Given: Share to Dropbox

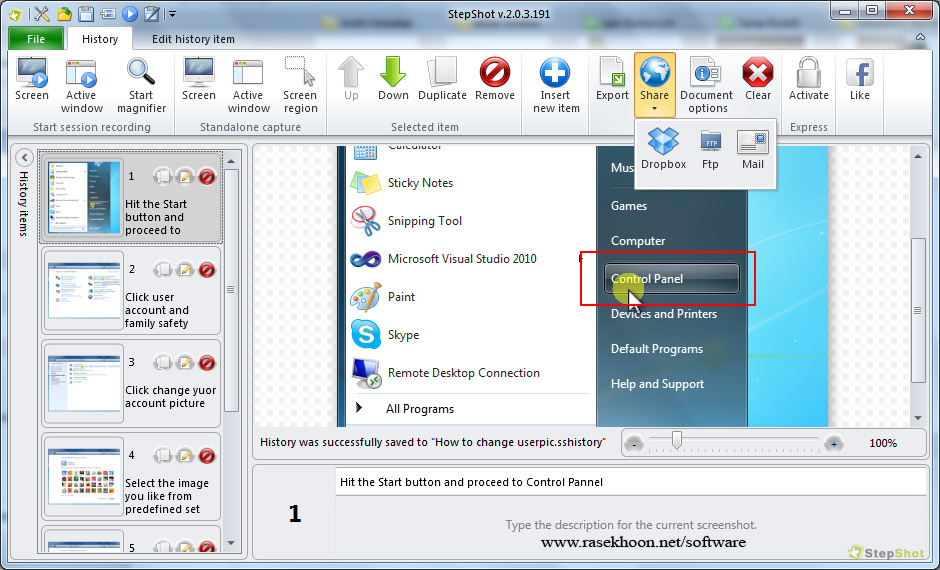Looking at the screenshot, I should click(663, 149).
